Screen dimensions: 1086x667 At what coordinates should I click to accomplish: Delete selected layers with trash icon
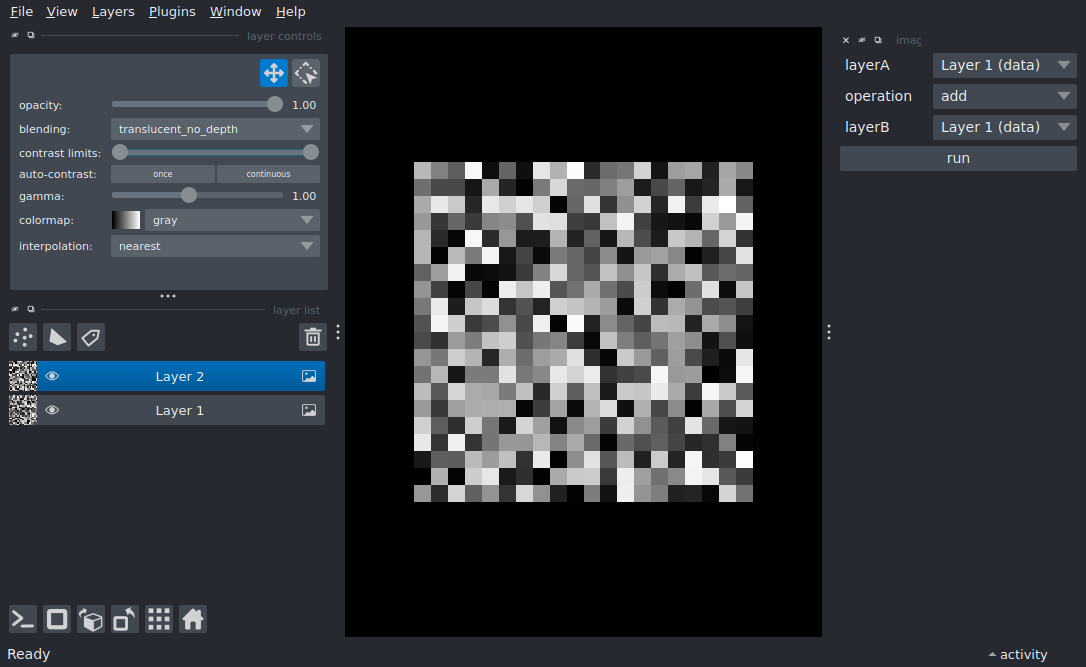coord(312,337)
